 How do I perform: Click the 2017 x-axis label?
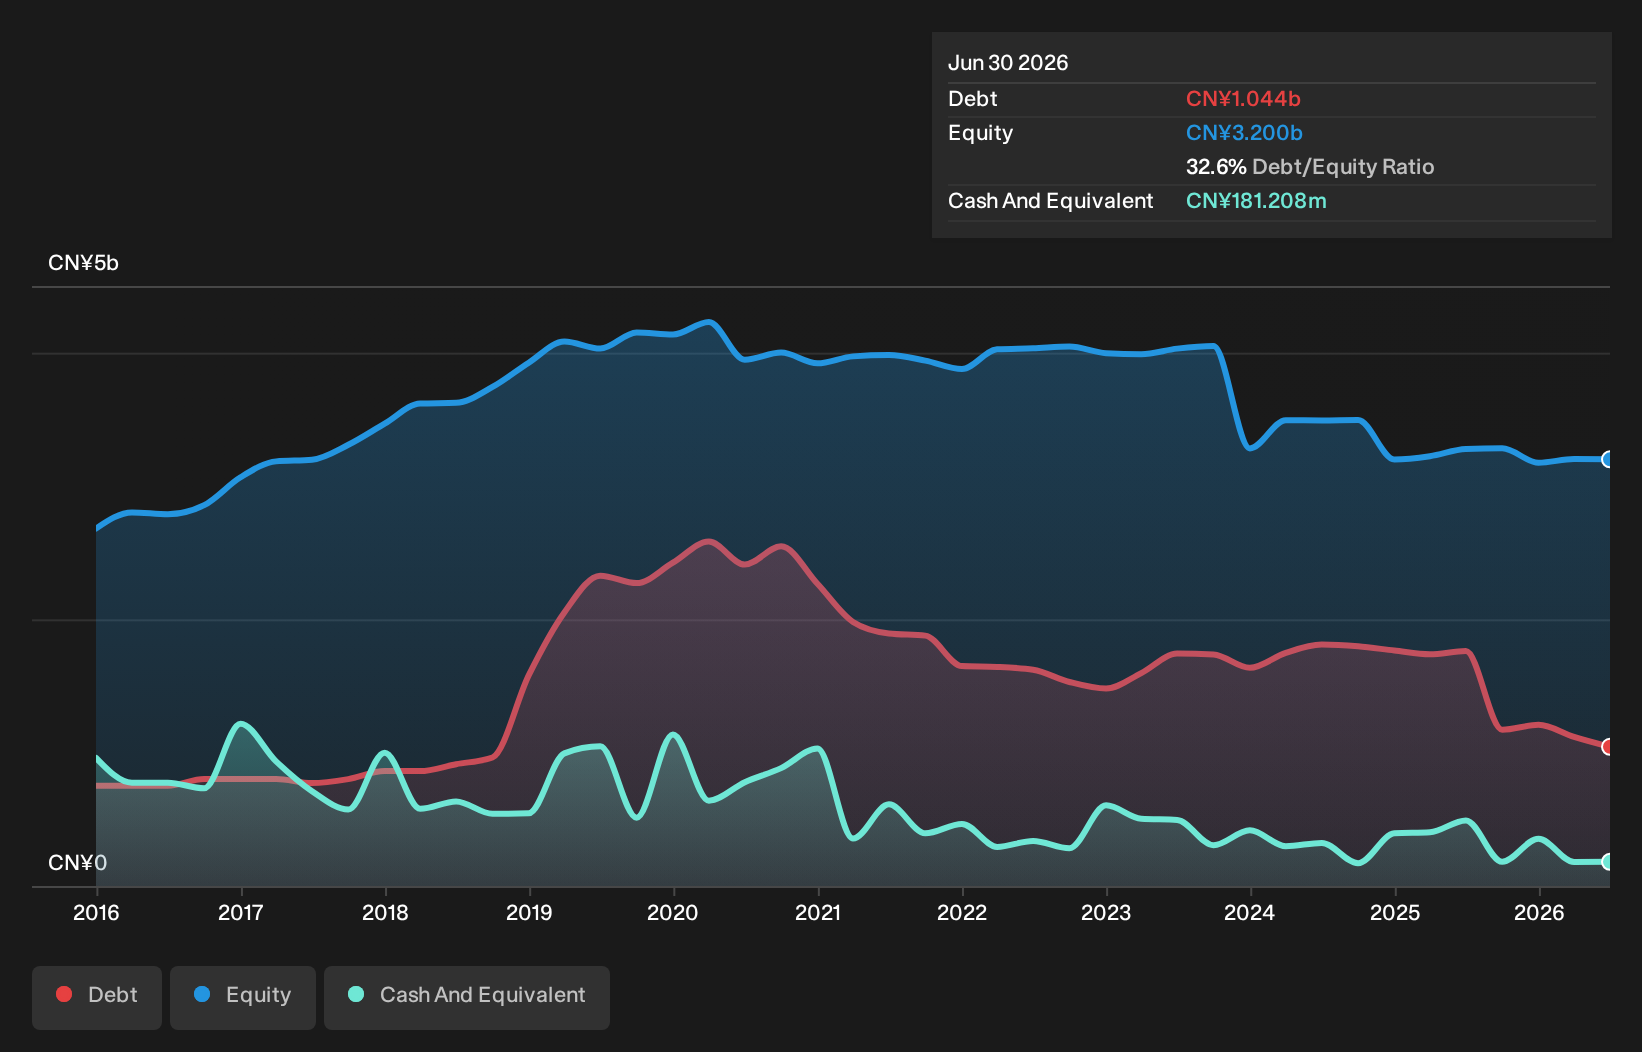tap(241, 912)
